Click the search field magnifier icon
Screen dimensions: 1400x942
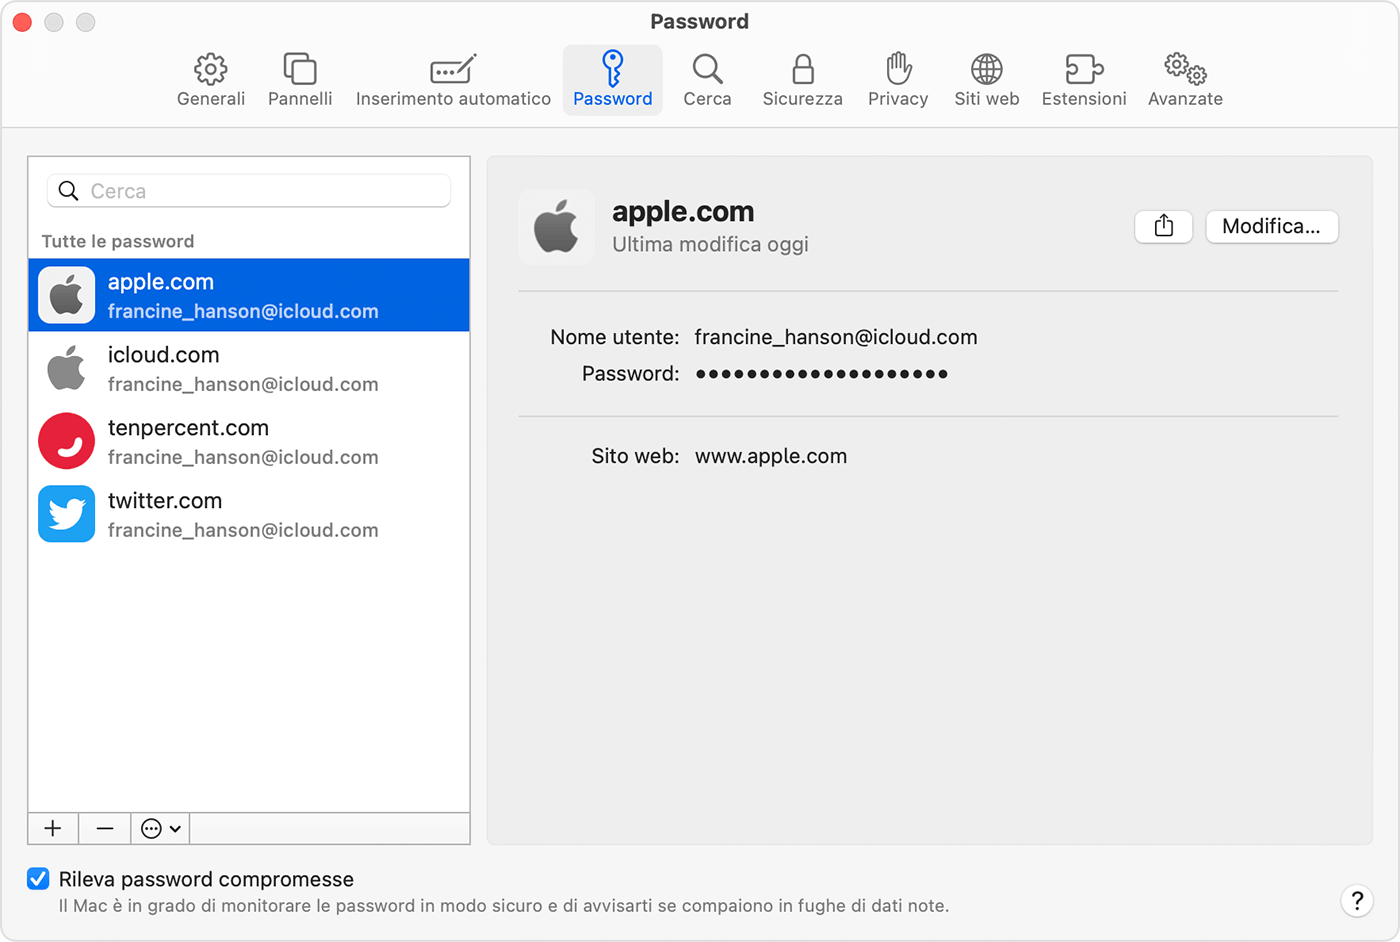68,191
